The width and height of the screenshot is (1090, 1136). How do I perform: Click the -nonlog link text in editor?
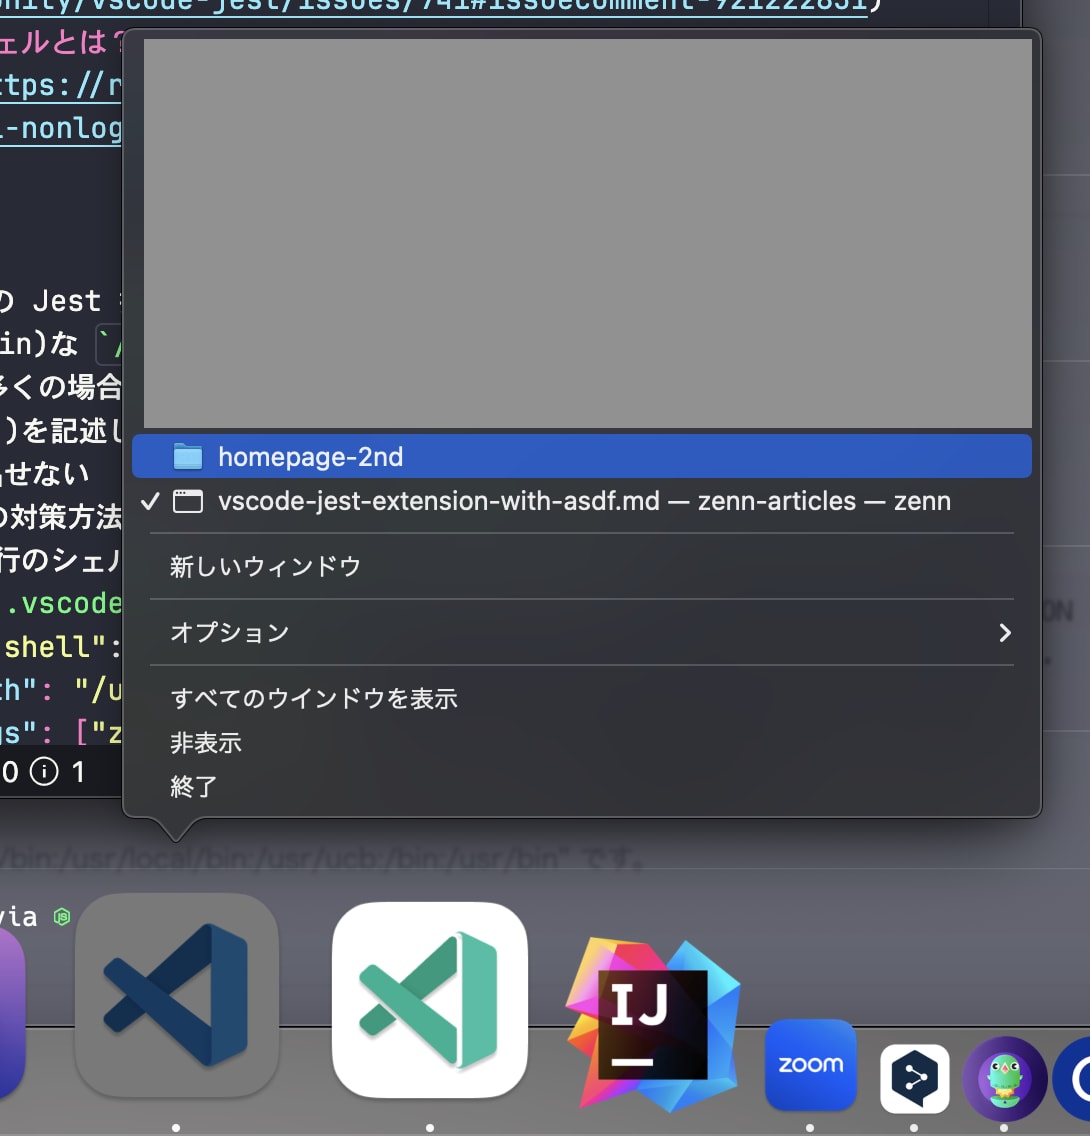click(x=61, y=128)
